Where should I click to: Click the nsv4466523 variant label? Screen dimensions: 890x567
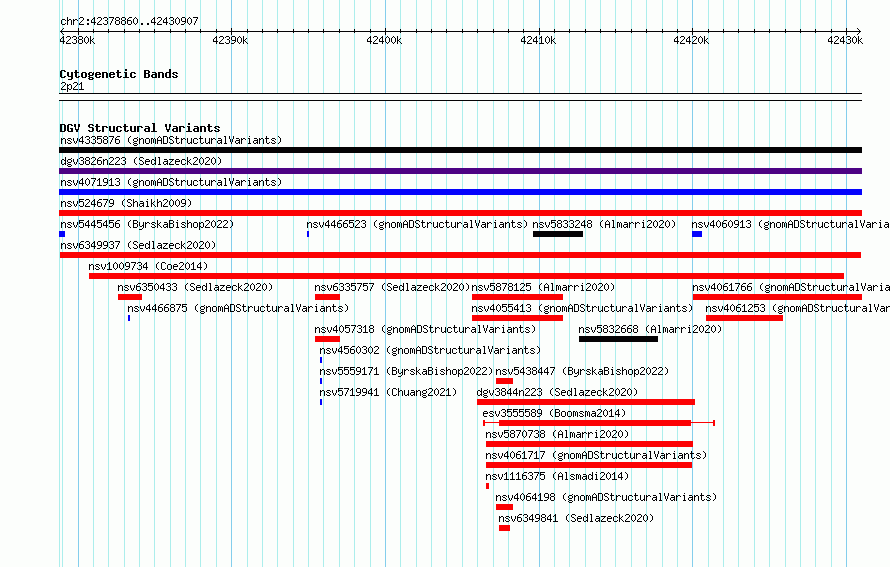[x=417, y=224]
